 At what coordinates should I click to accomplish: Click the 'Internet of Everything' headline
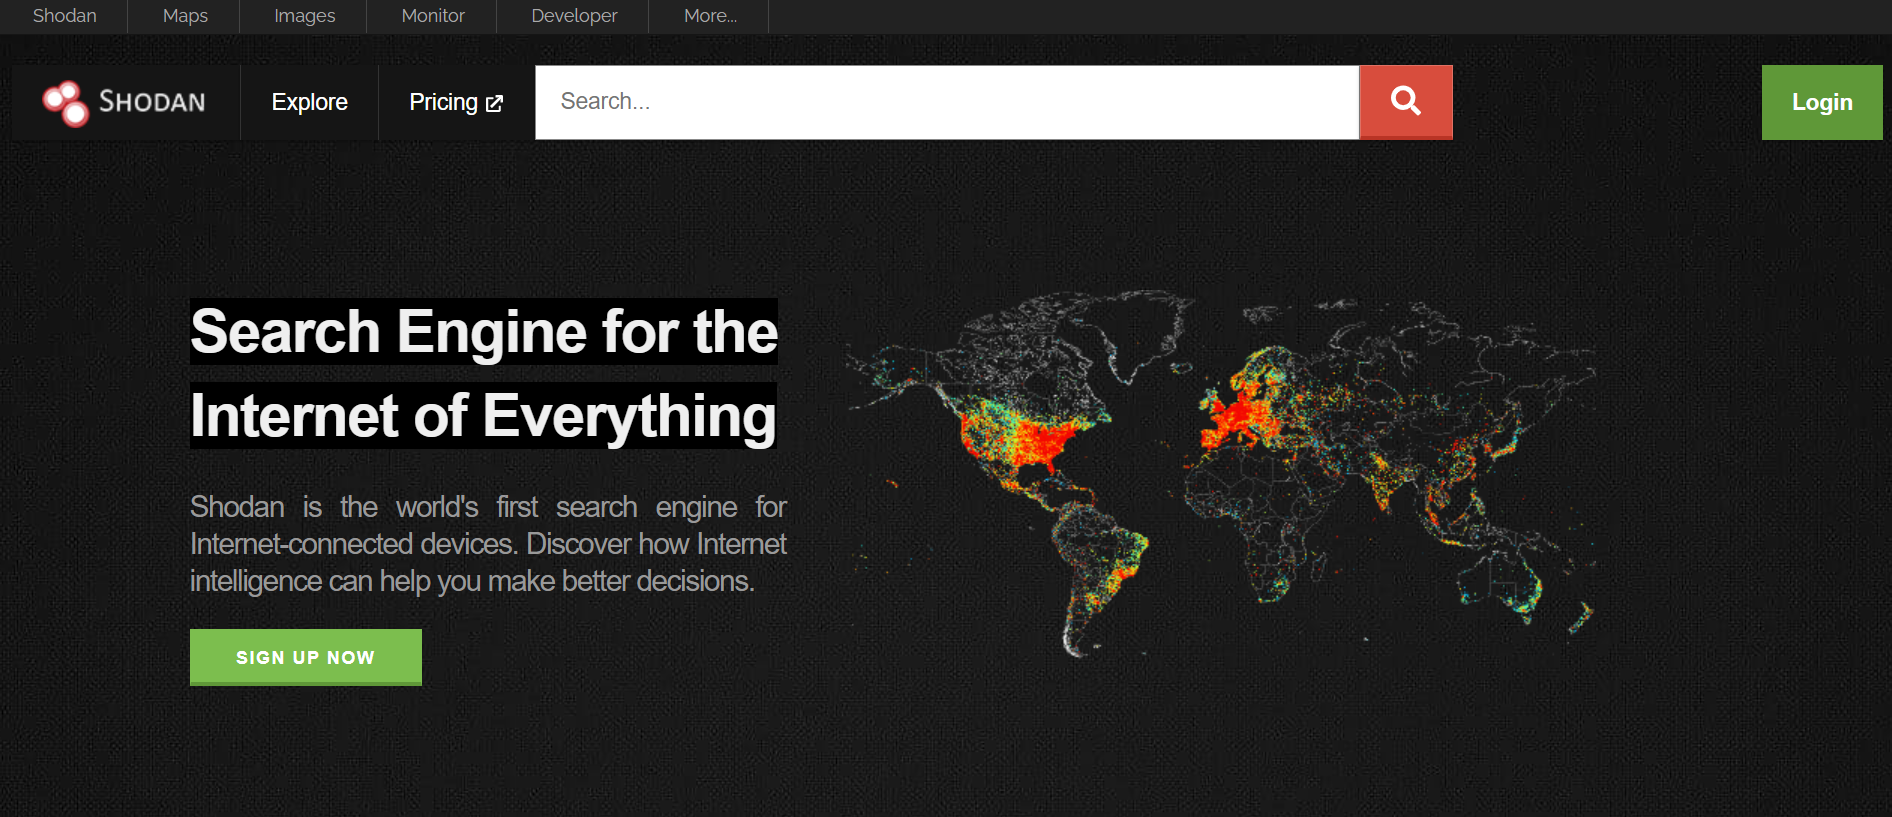click(483, 416)
